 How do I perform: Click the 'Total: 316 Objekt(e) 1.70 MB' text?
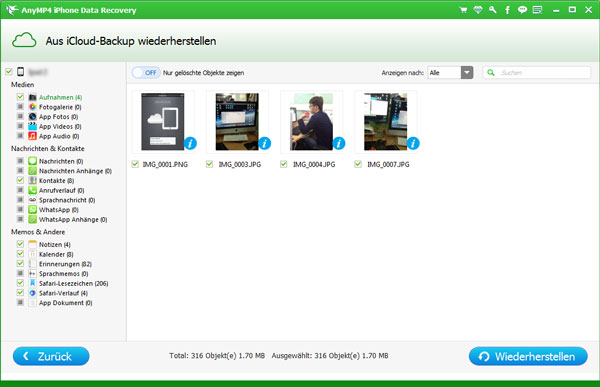tap(217, 356)
